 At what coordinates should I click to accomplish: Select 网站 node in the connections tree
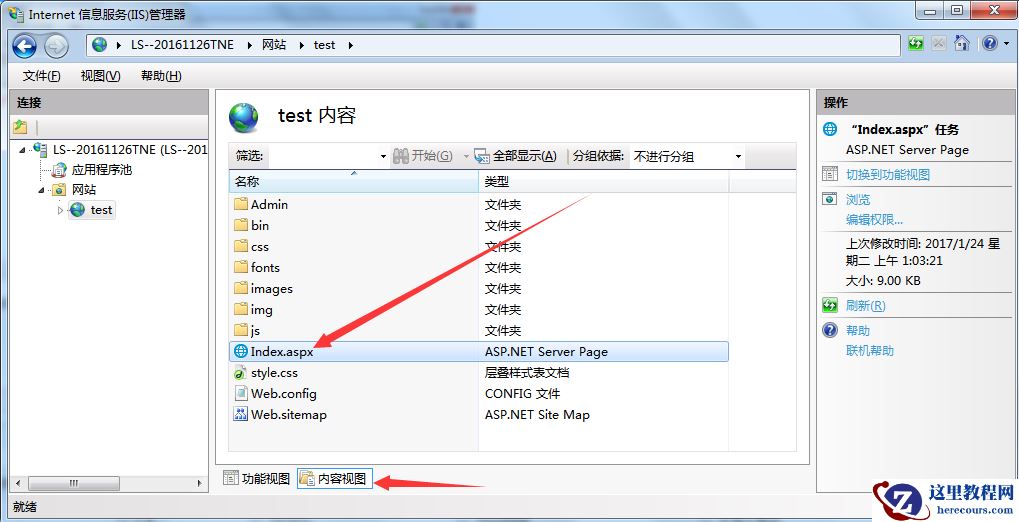coord(84,190)
